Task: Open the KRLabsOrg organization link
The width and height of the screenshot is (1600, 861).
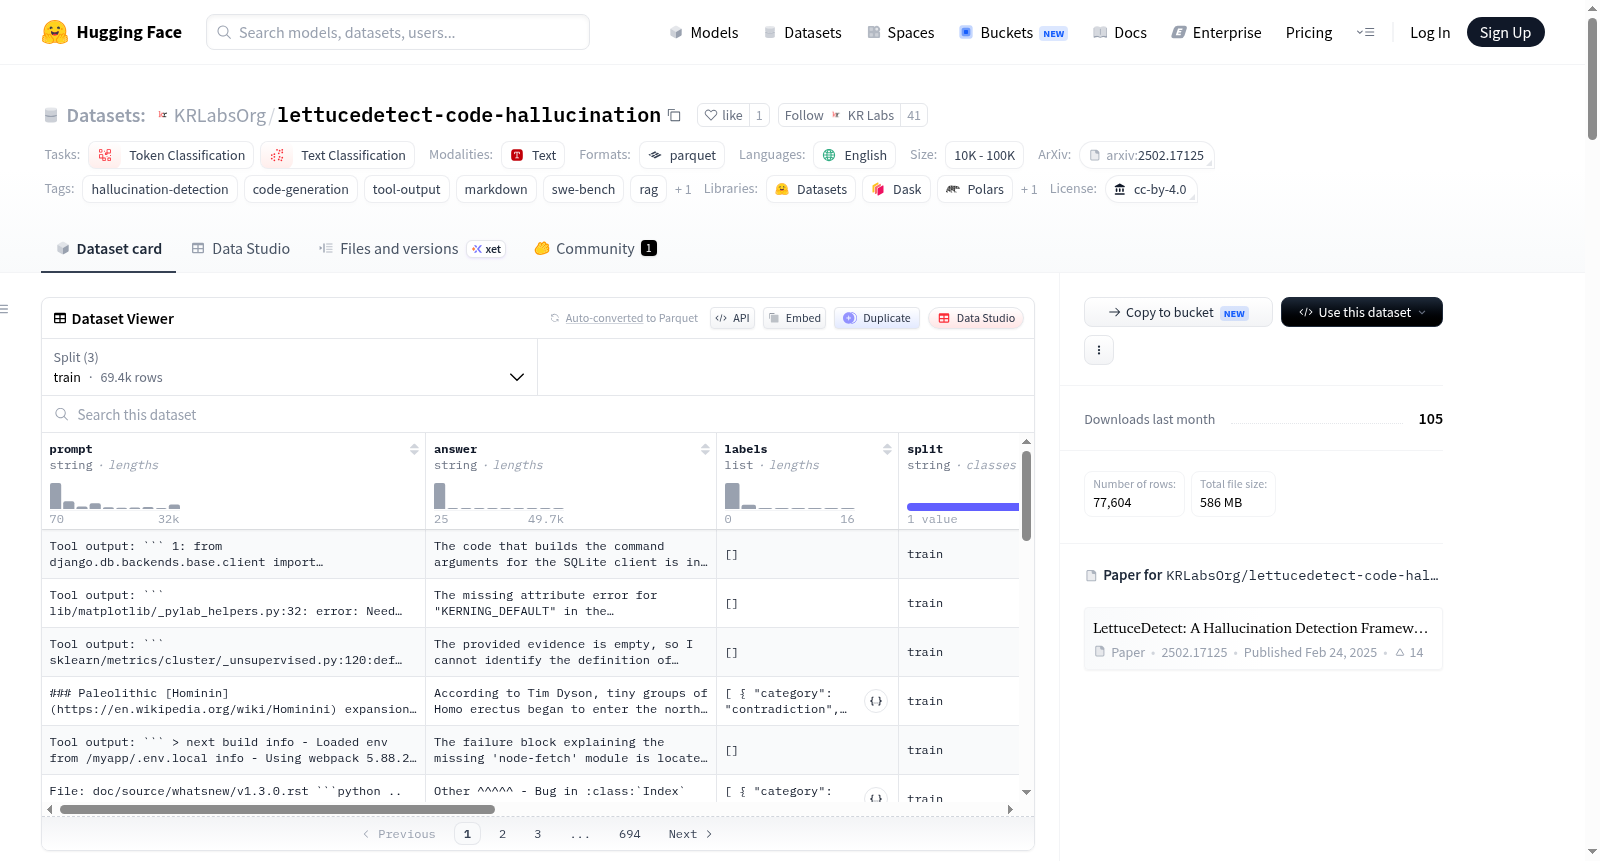Action: point(220,115)
